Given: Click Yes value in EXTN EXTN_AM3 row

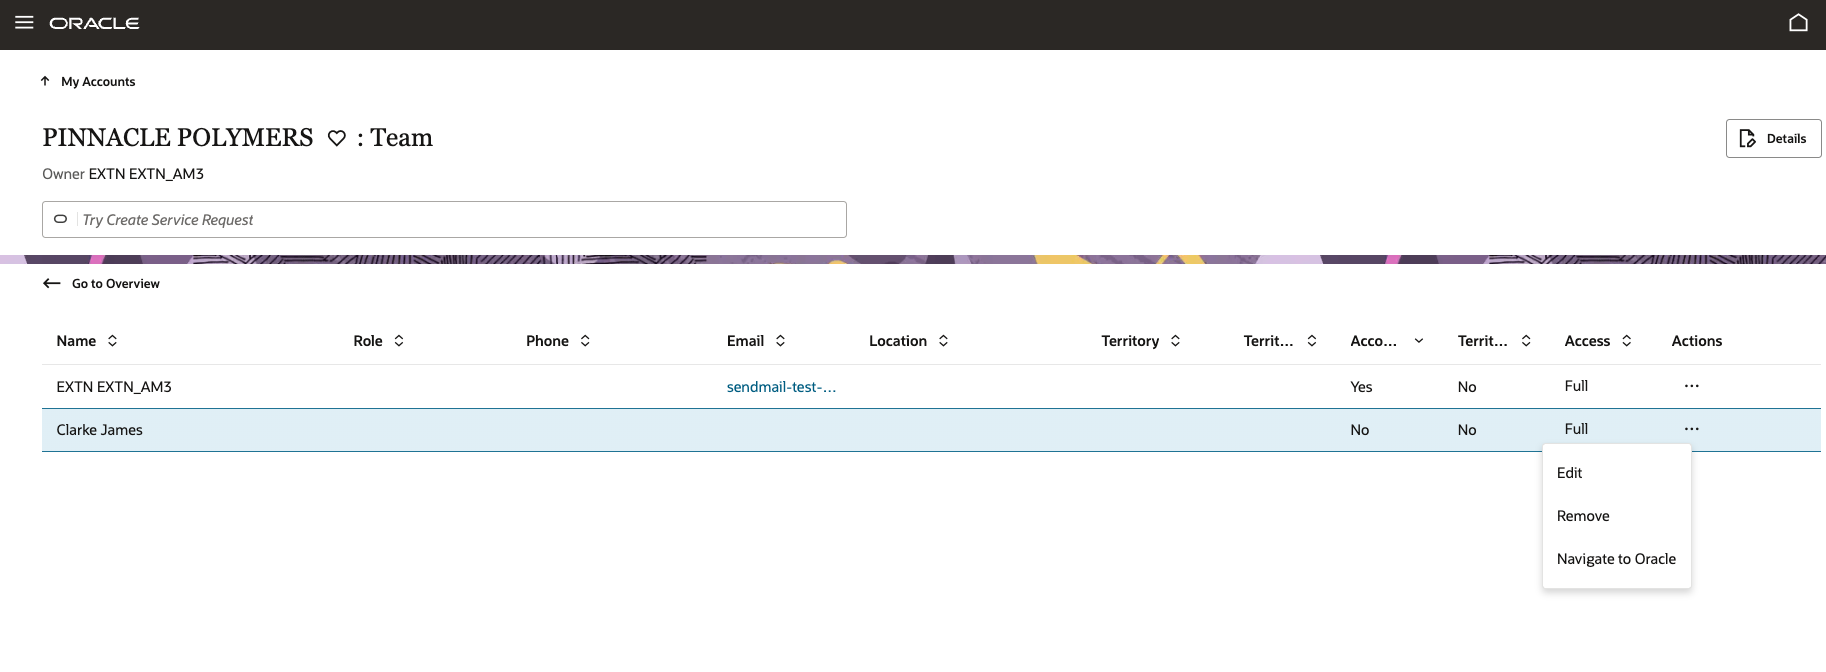Looking at the screenshot, I should pos(1361,387).
